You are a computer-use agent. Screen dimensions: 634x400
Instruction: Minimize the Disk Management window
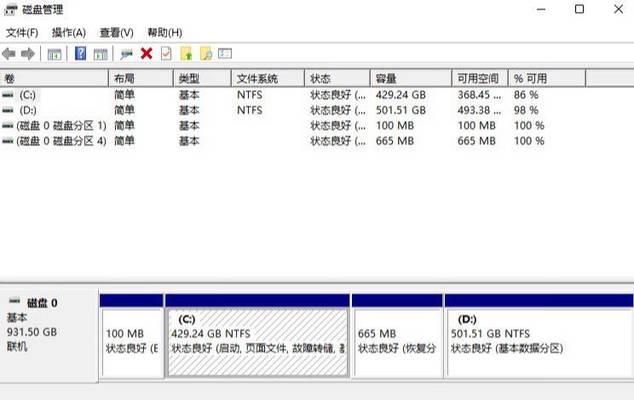click(541, 9)
